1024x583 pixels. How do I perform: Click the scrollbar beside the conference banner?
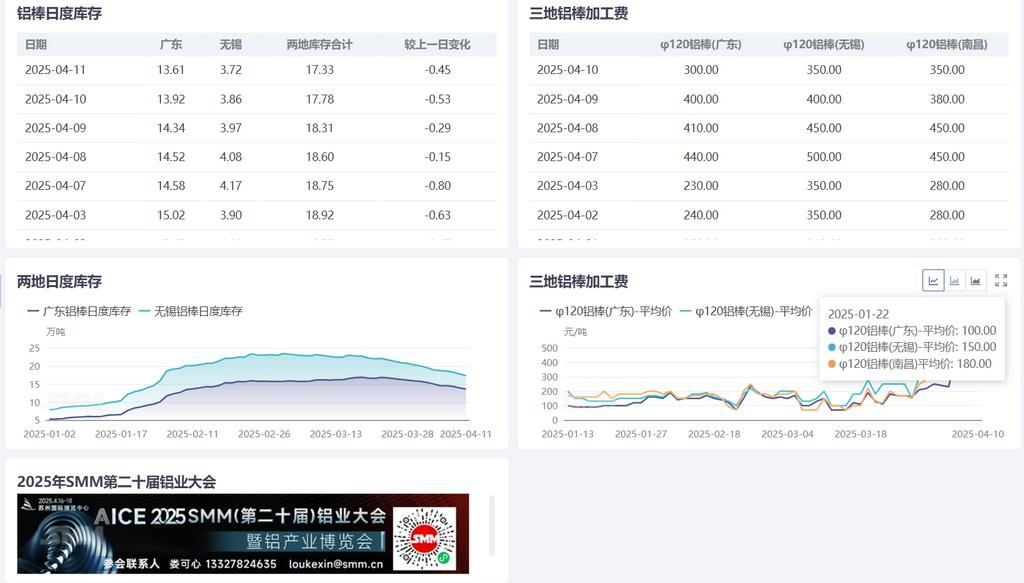point(491,525)
